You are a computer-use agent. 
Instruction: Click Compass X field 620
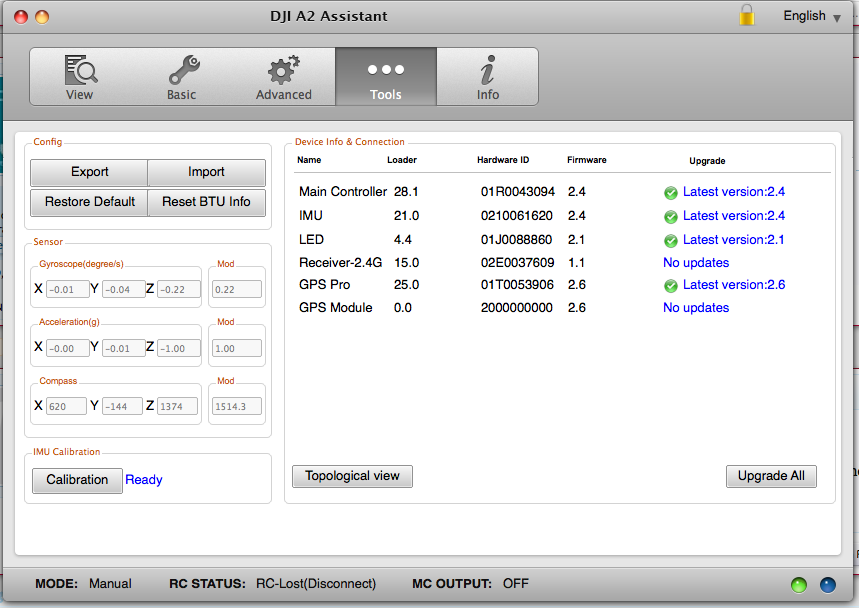point(66,406)
